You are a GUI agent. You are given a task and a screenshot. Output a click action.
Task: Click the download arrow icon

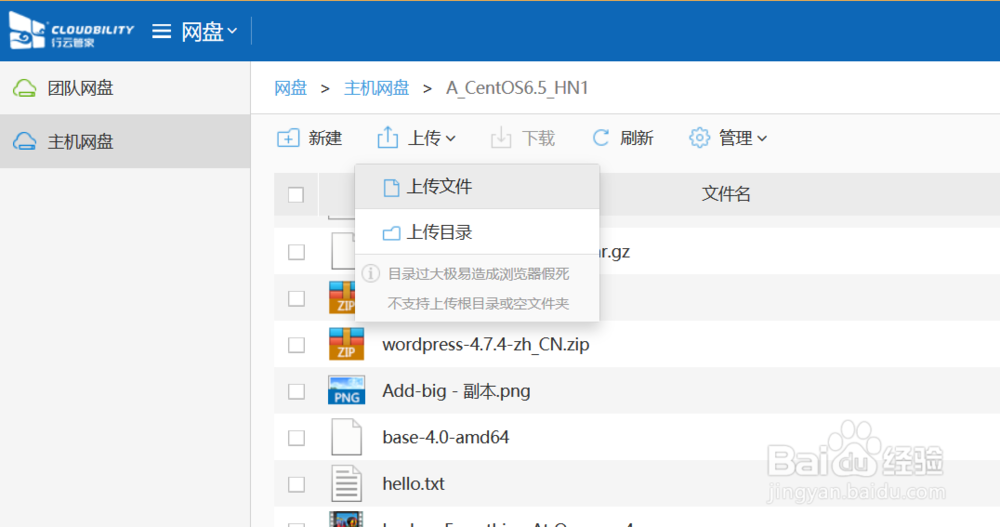(501, 138)
